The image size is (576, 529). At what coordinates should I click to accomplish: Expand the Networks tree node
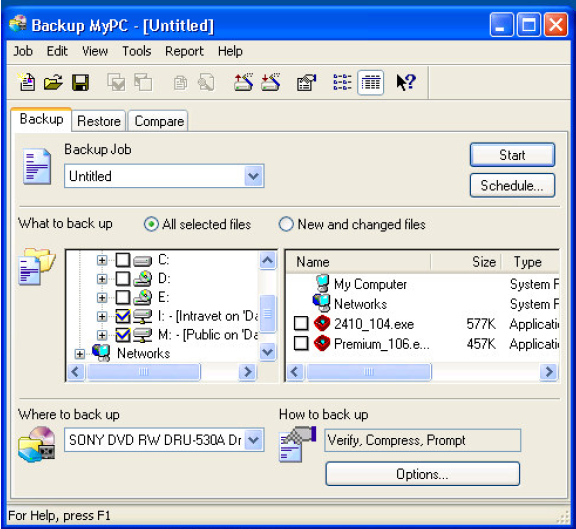80,354
